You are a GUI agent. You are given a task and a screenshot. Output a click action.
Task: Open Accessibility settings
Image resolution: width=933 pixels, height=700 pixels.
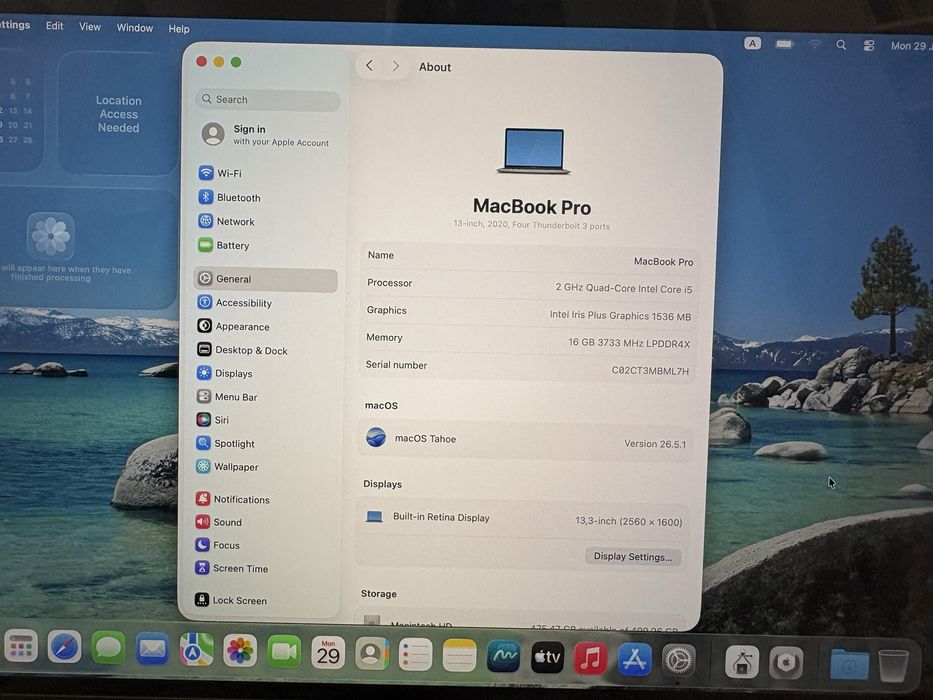coord(234,303)
